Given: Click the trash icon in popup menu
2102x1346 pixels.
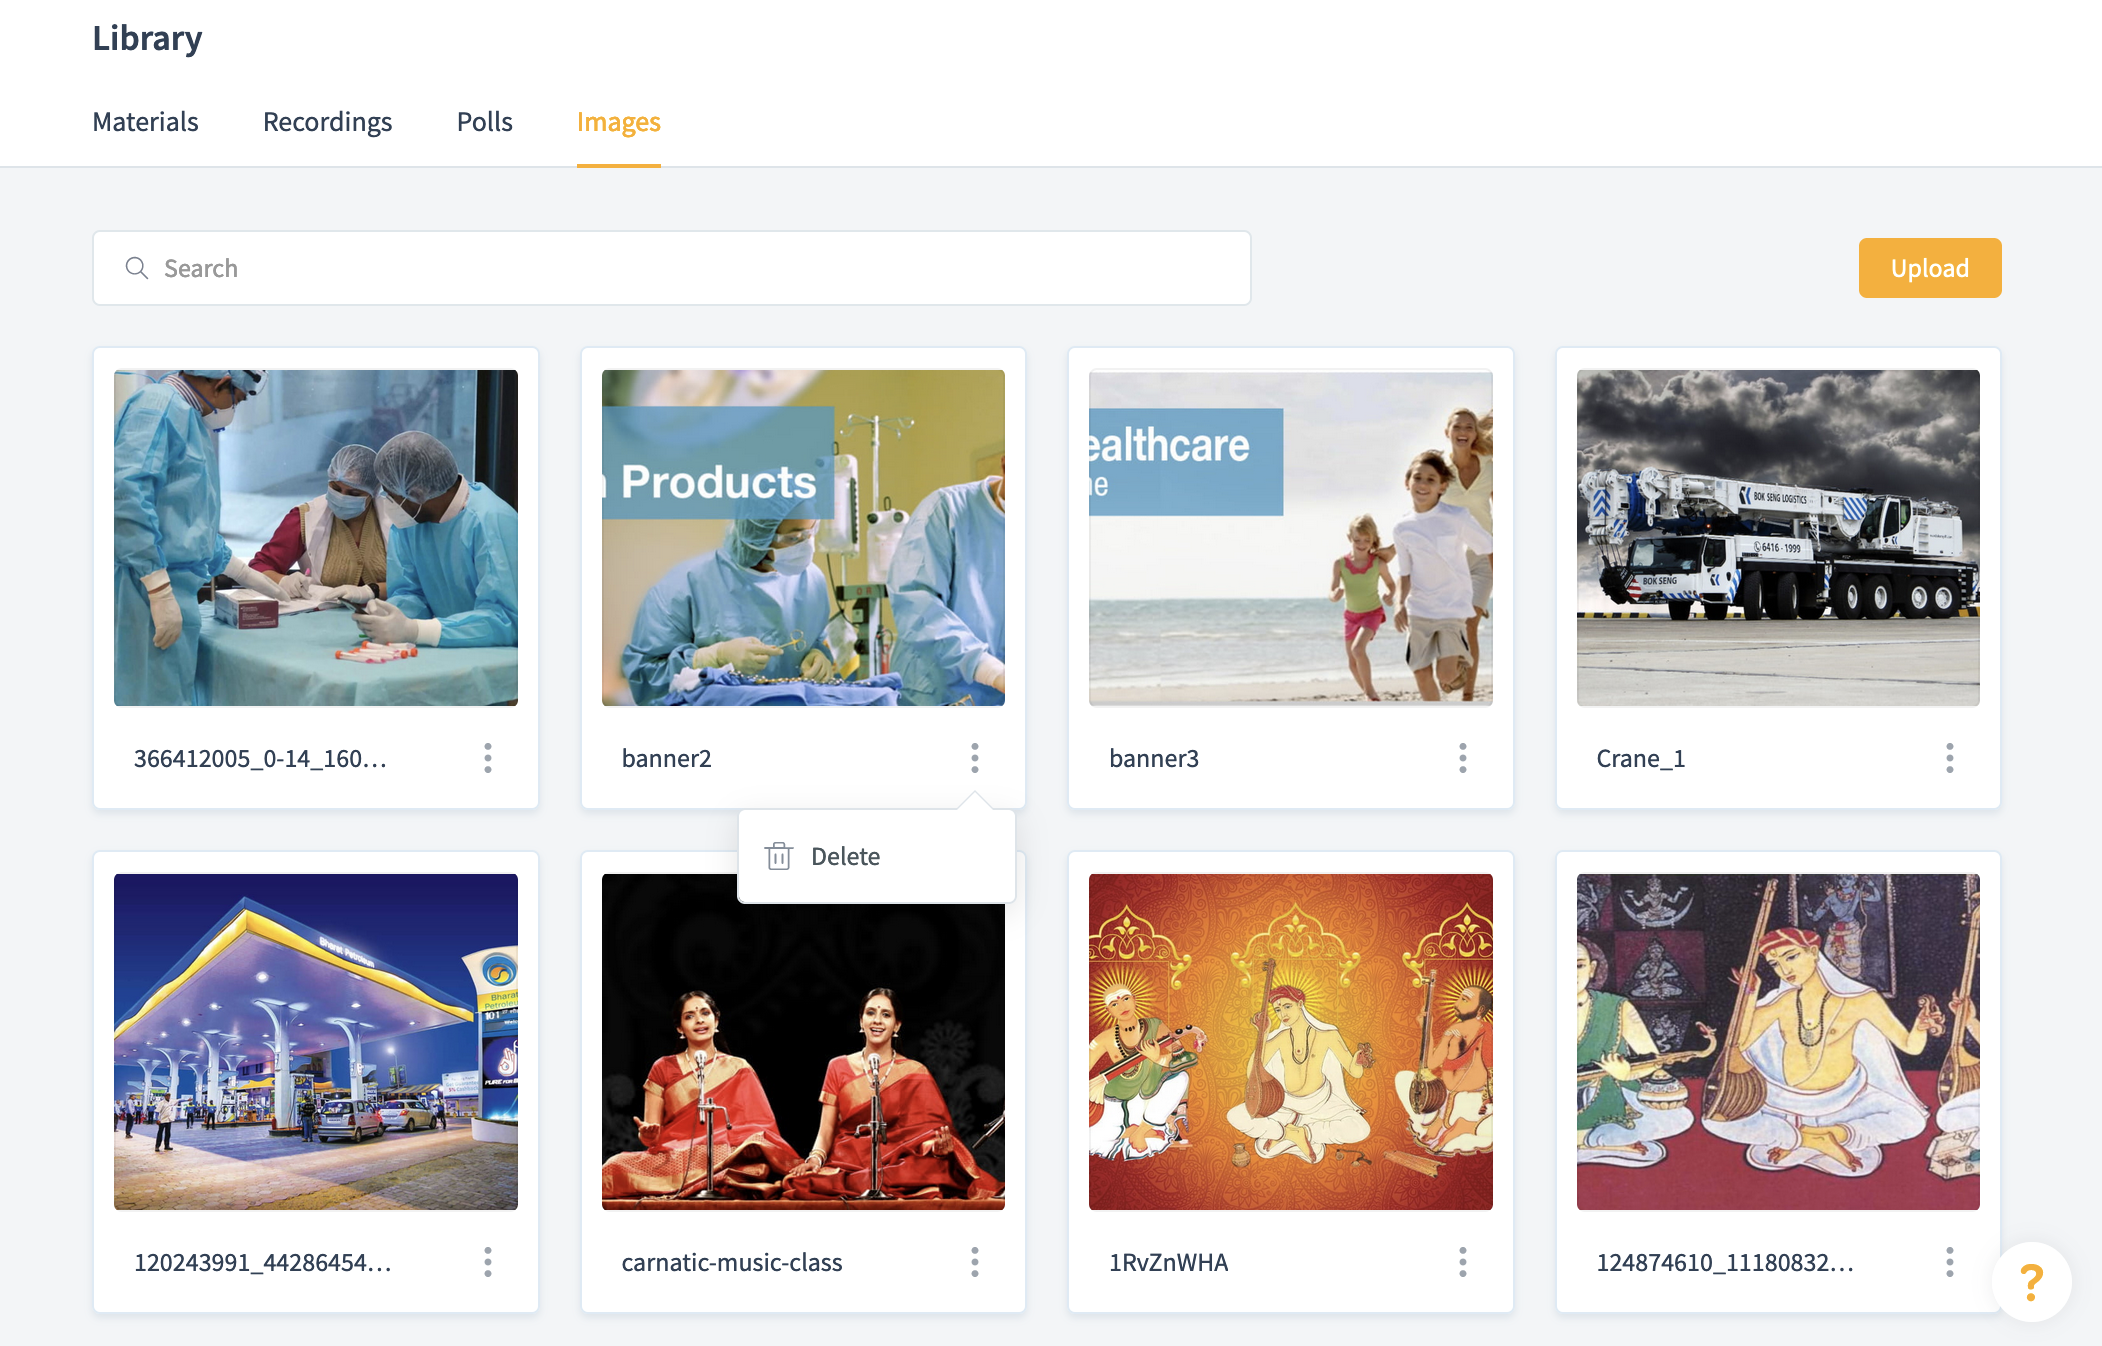Looking at the screenshot, I should [x=779, y=857].
